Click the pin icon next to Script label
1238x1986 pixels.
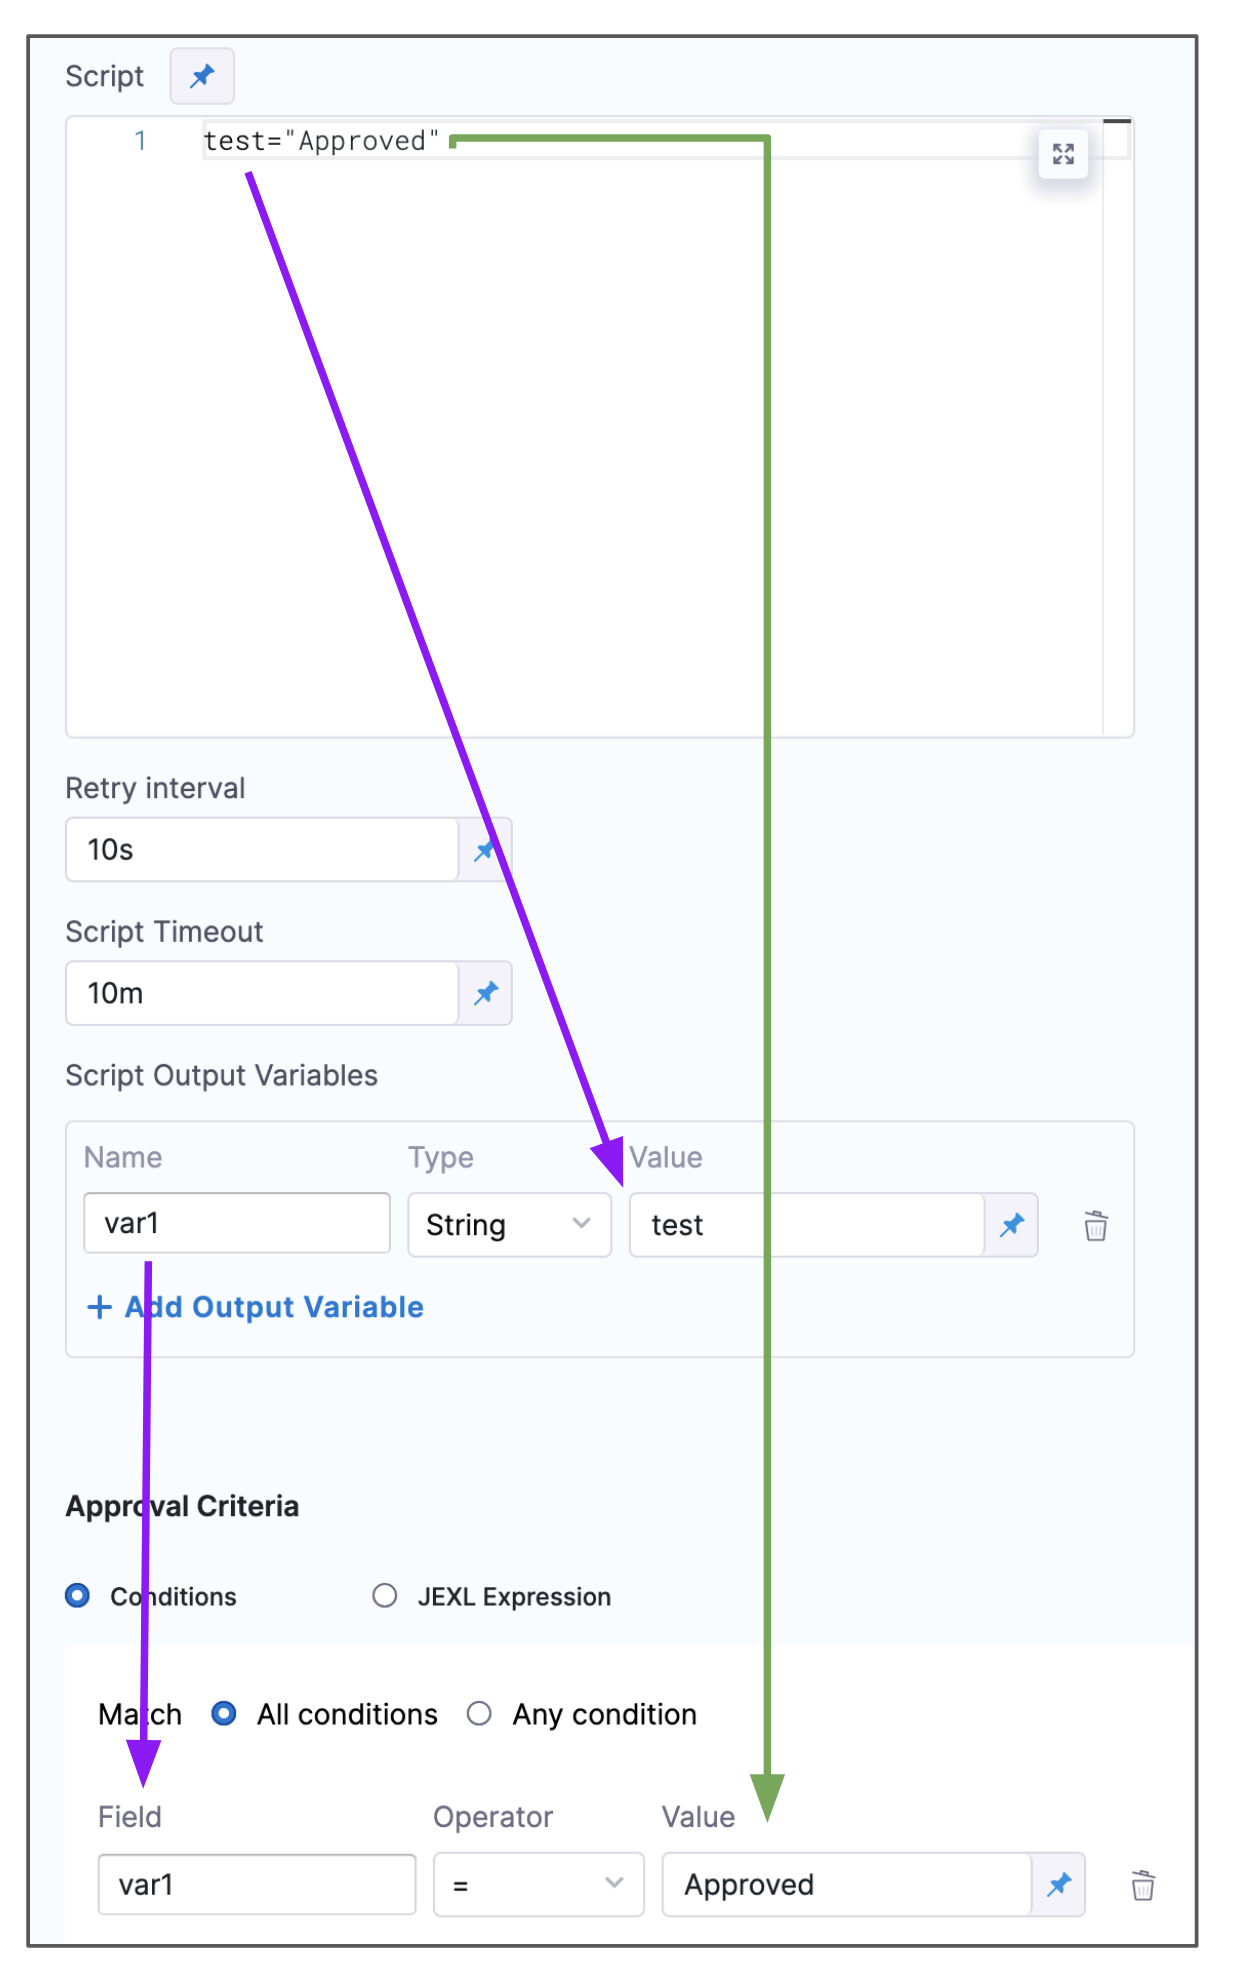[x=202, y=76]
